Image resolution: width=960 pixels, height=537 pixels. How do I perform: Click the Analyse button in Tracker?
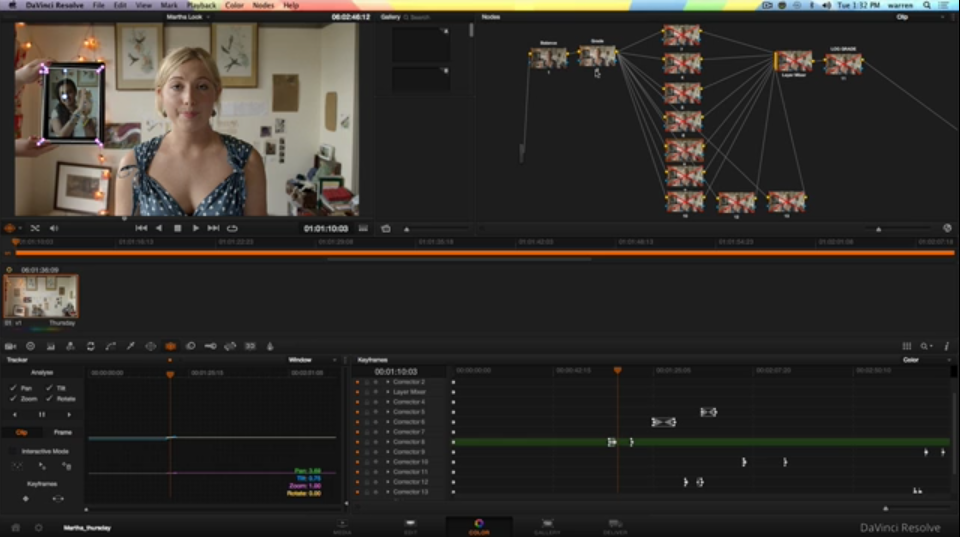pos(42,372)
